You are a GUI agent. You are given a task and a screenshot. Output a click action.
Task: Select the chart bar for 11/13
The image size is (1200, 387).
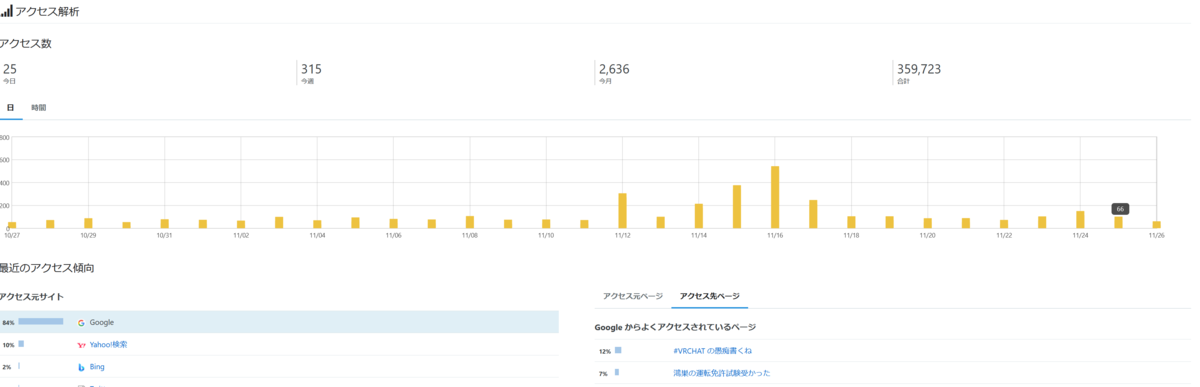coord(660,222)
